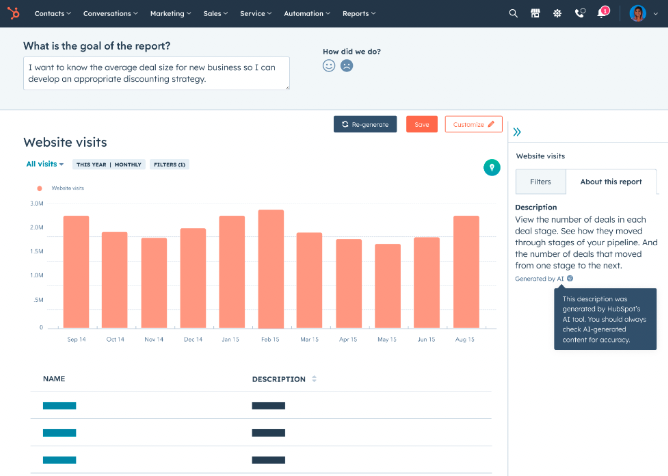Open the Reports menu
Image resolution: width=668 pixels, height=476 pixels.
(358, 13)
